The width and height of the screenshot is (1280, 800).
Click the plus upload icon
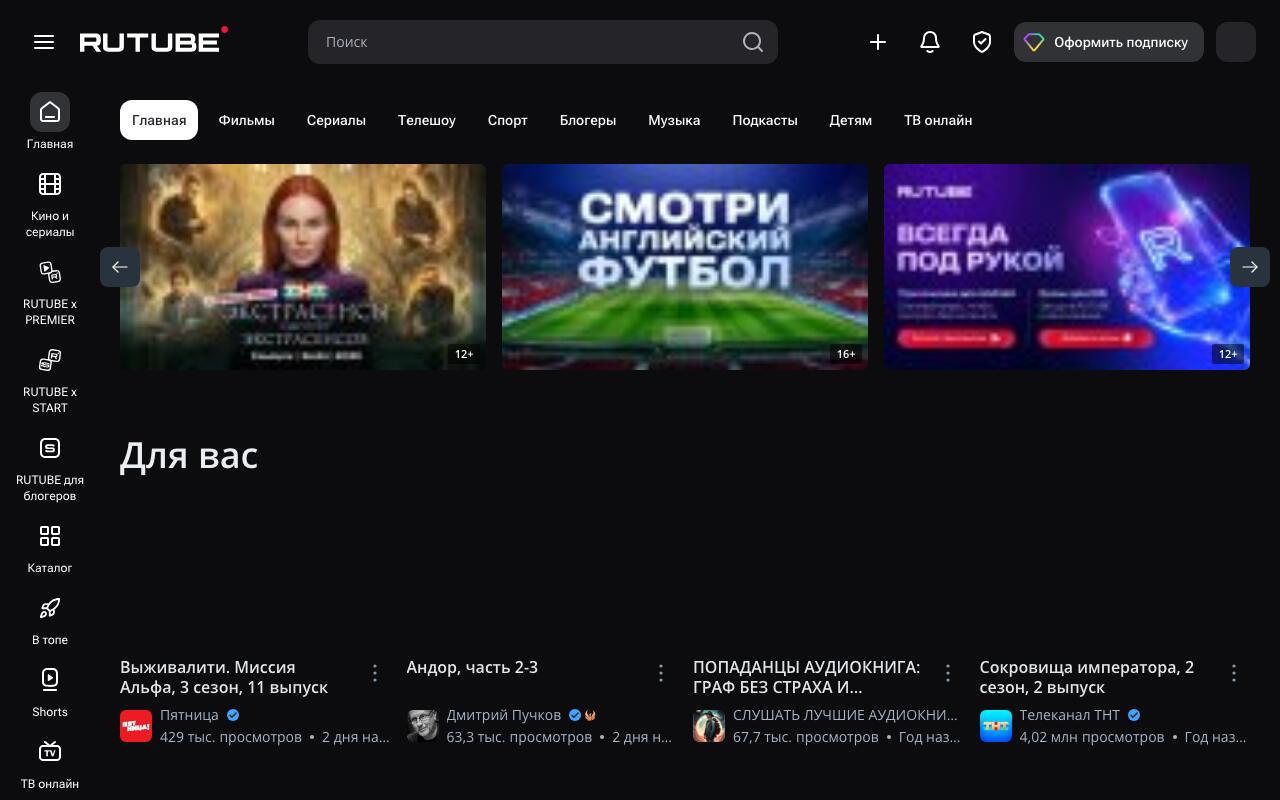pos(878,42)
